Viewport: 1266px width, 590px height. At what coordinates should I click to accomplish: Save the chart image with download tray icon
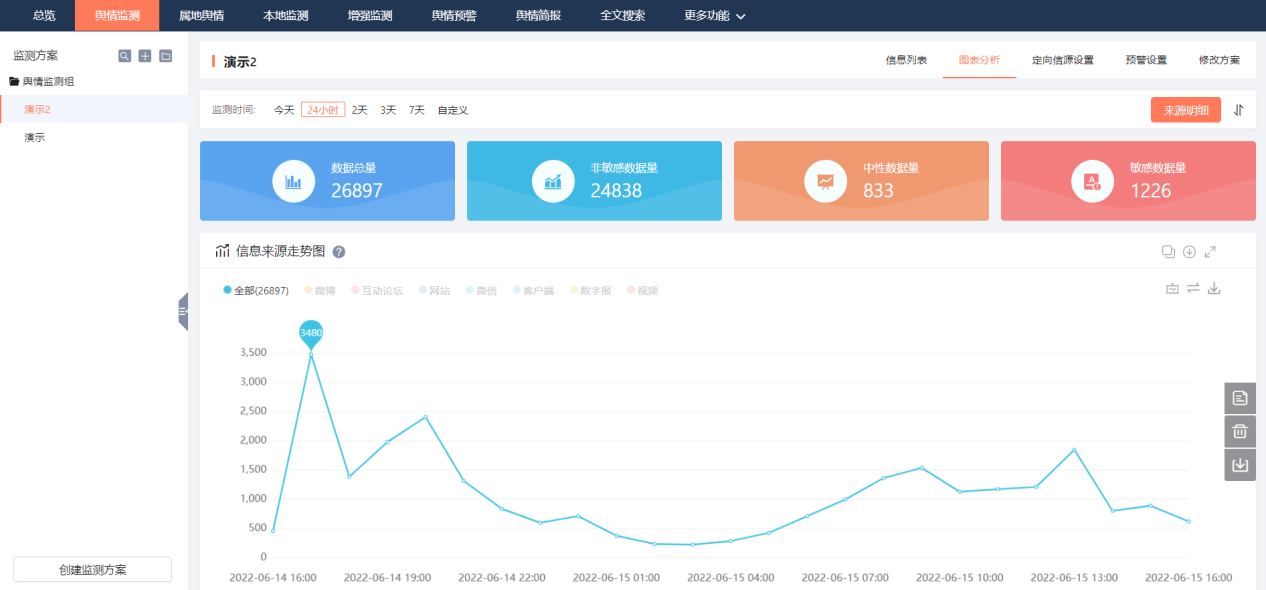point(1214,289)
